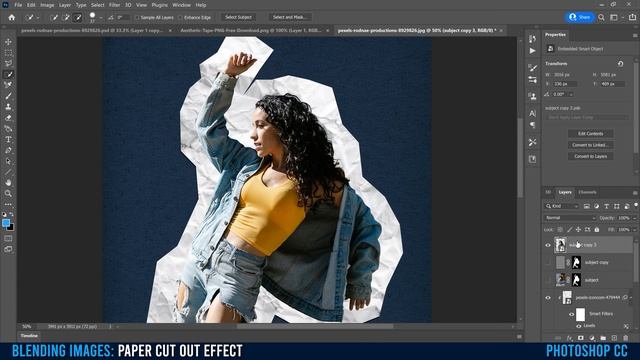Select the Clone Stamp tool
The height and width of the screenshot is (360, 640).
[x=8, y=107]
